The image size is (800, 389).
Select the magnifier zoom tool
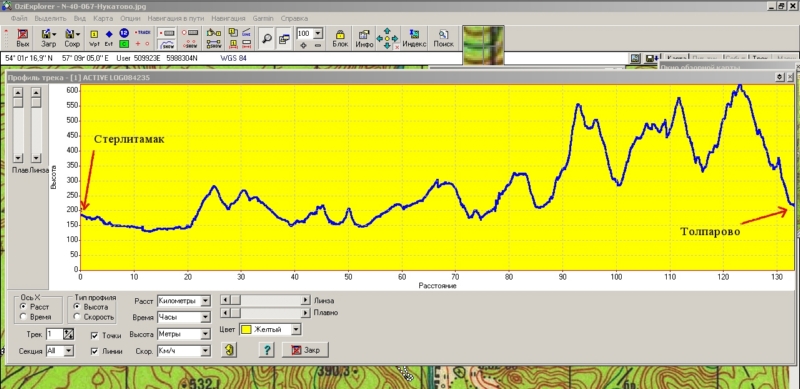click(x=266, y=39)
